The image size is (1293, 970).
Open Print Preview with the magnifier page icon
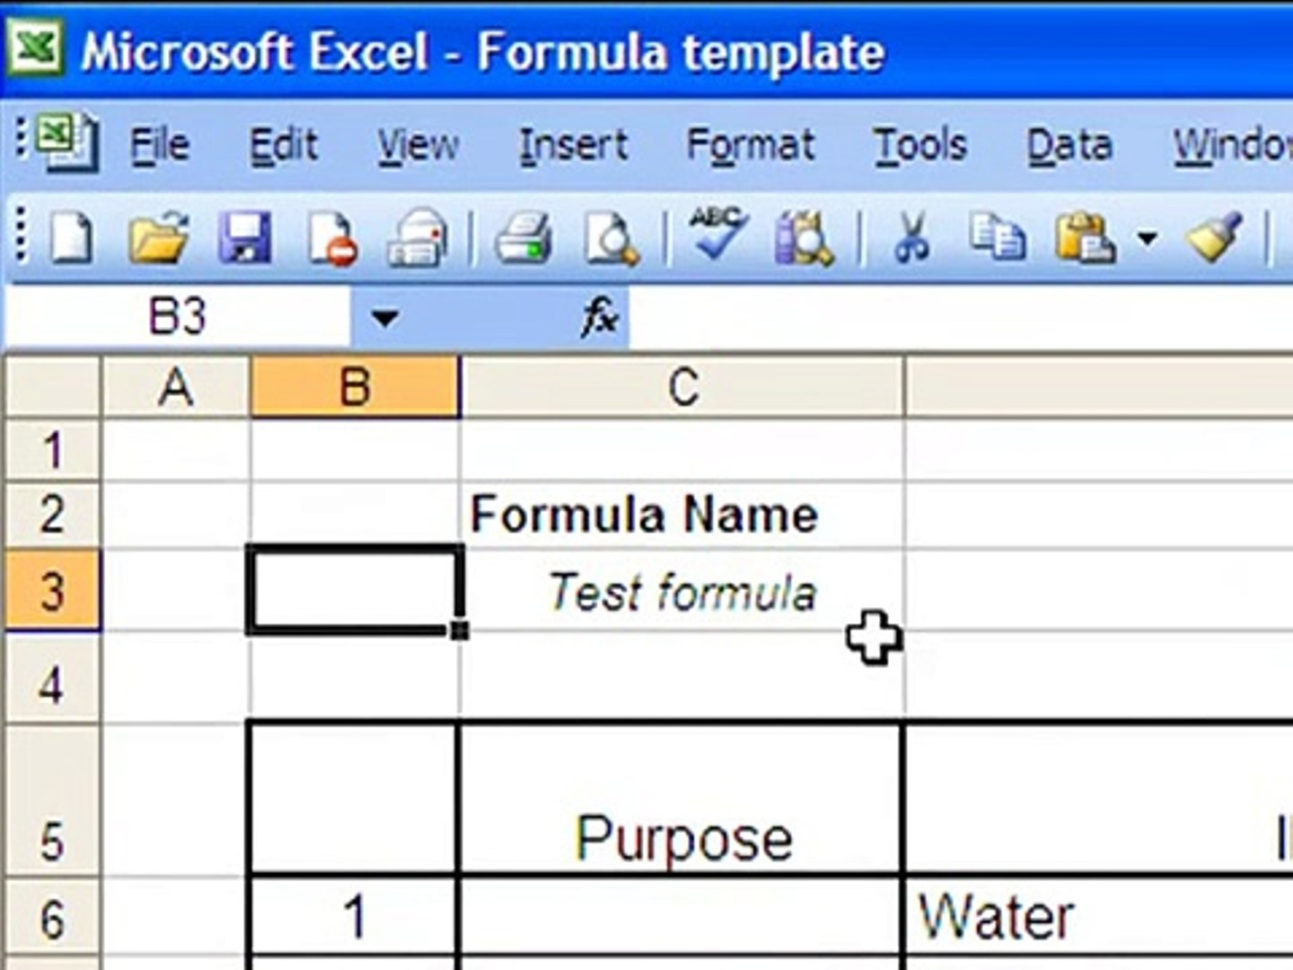(x=611, y=240)
